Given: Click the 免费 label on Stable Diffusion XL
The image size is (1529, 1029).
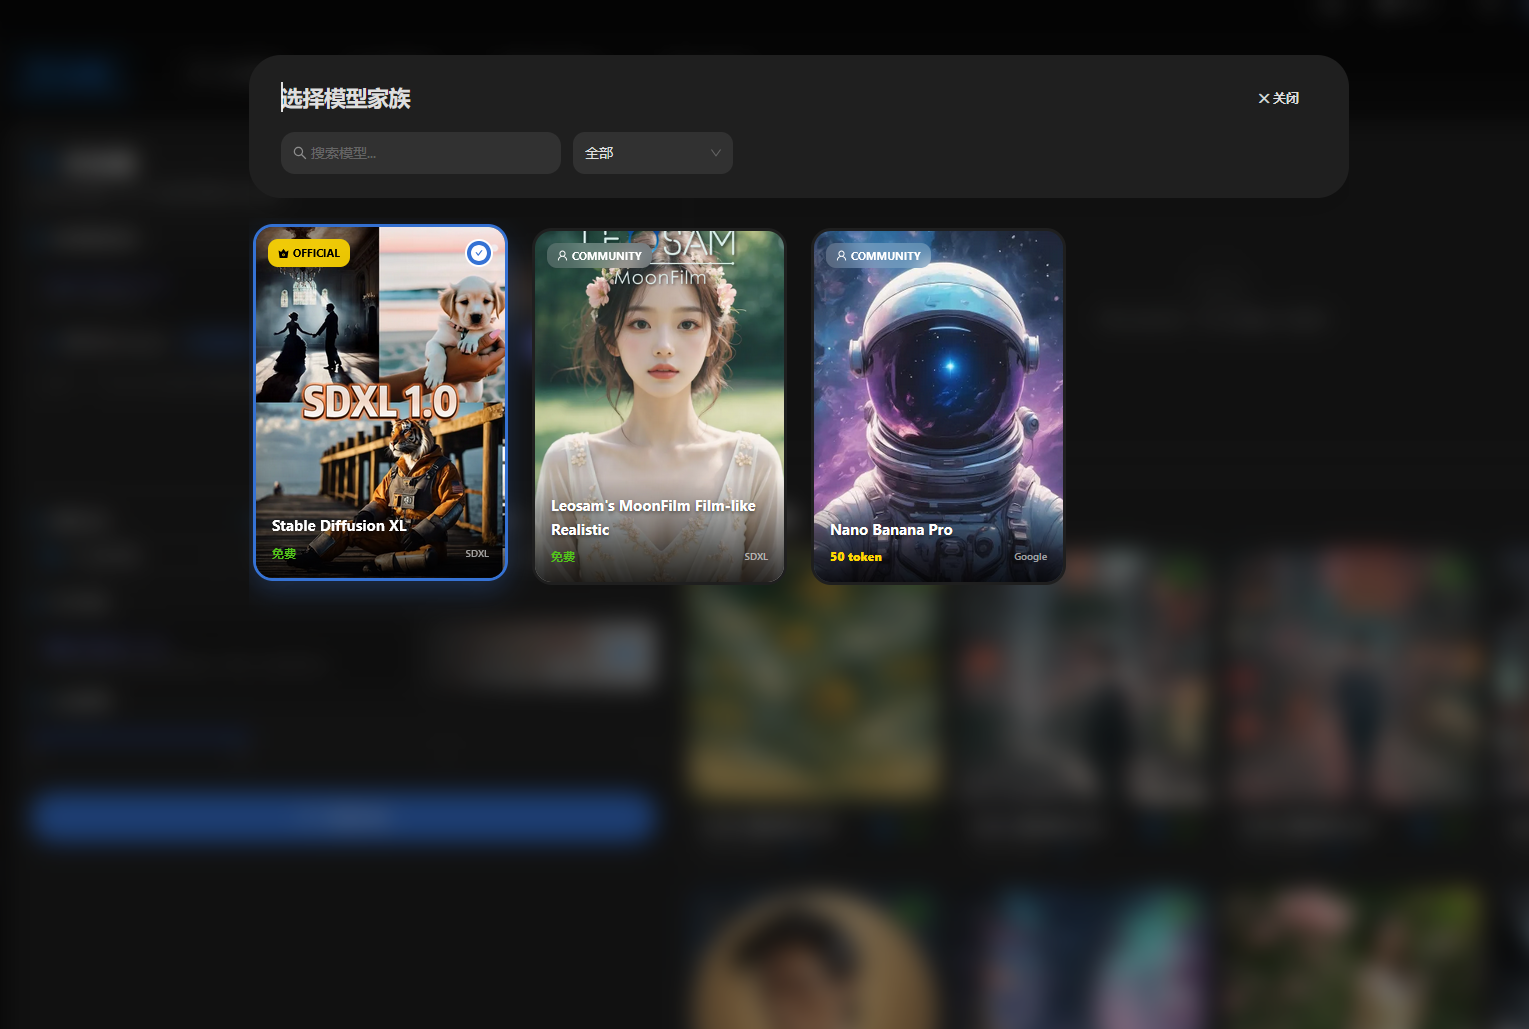Looking at the screenshot, I should click(284, 553).
